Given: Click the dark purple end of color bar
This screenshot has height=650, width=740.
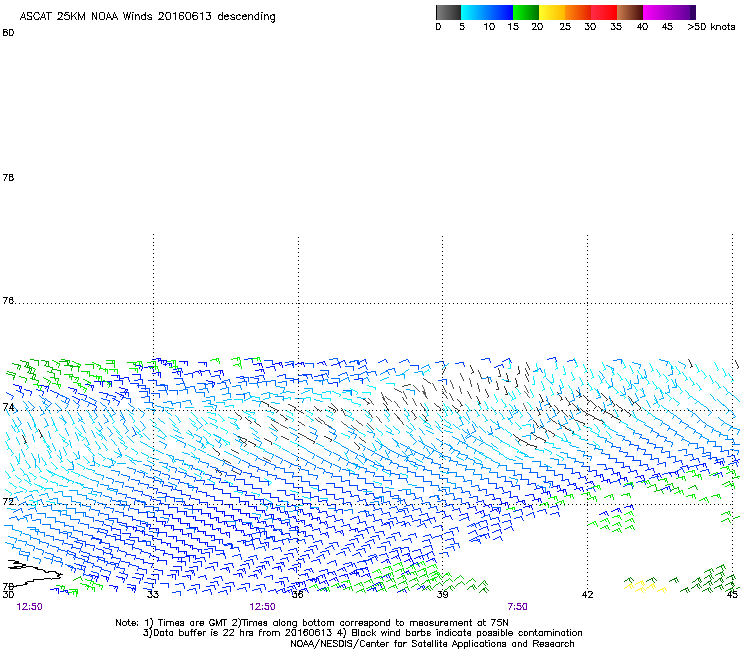Looking at the screenshot, I should pyautogui.click(x=692, y=12).
